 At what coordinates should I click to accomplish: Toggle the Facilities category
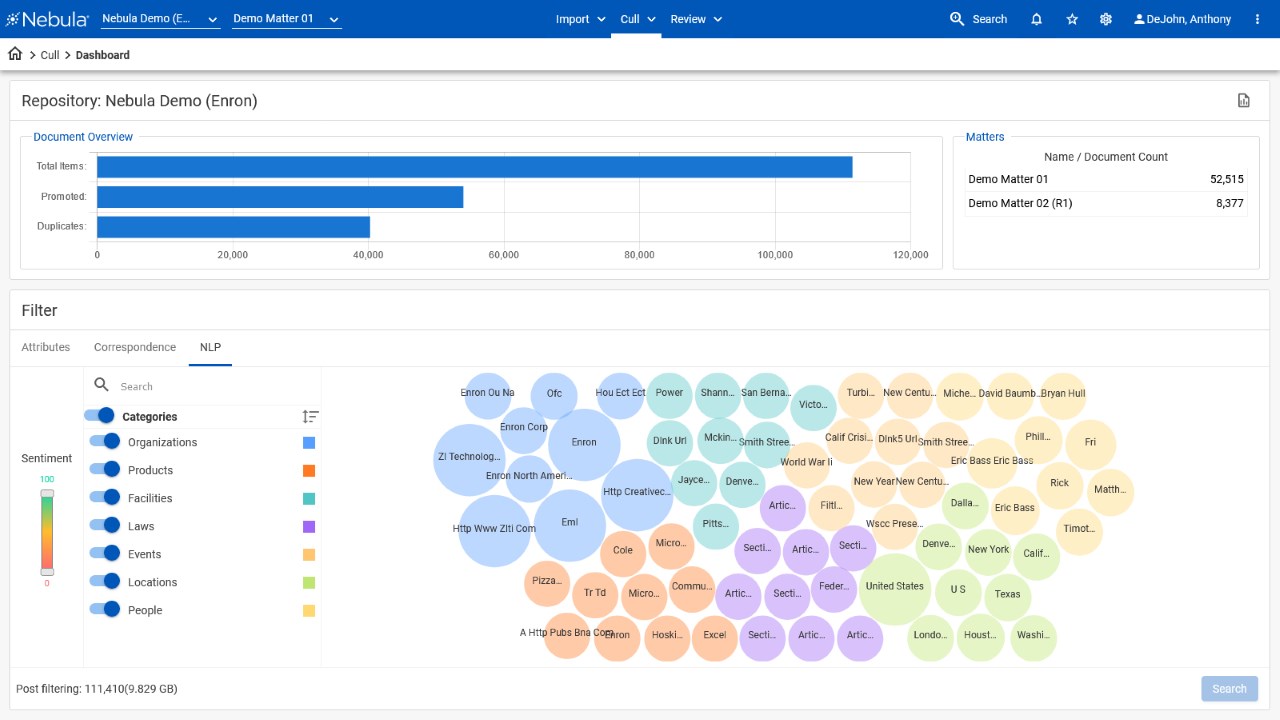point(104,497)
